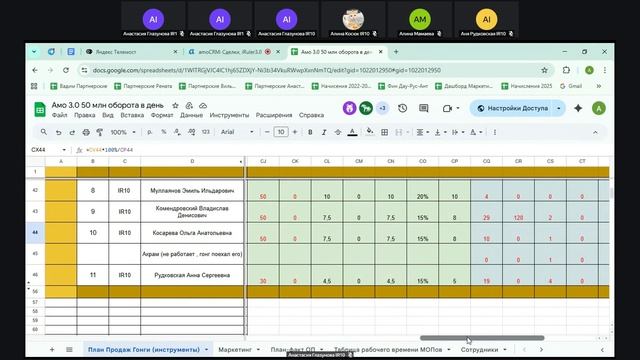
Task: Toggle strikethrough formatting
Action: (338, 132)
